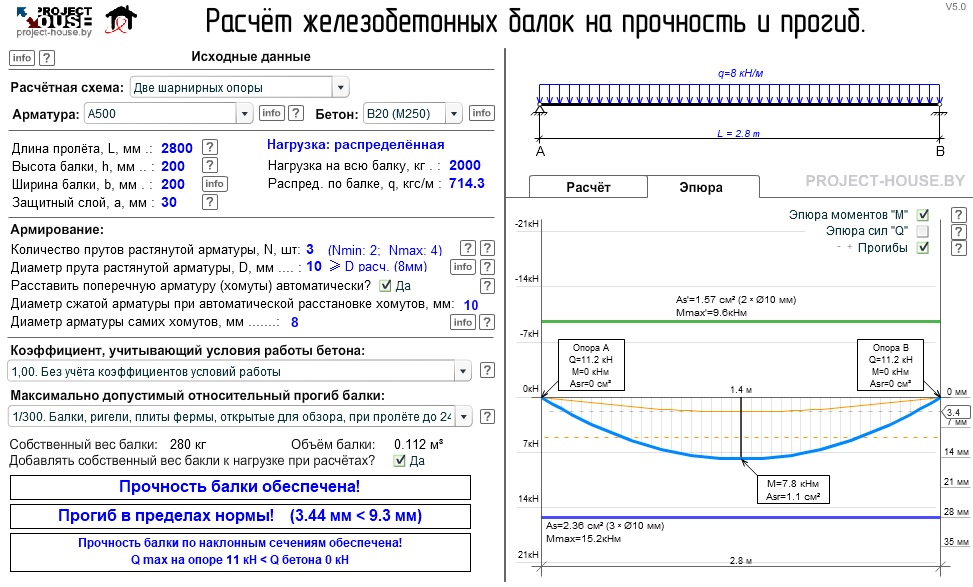
Task: Click last question mark in Количество прутов row
Action: pos(488,248)
